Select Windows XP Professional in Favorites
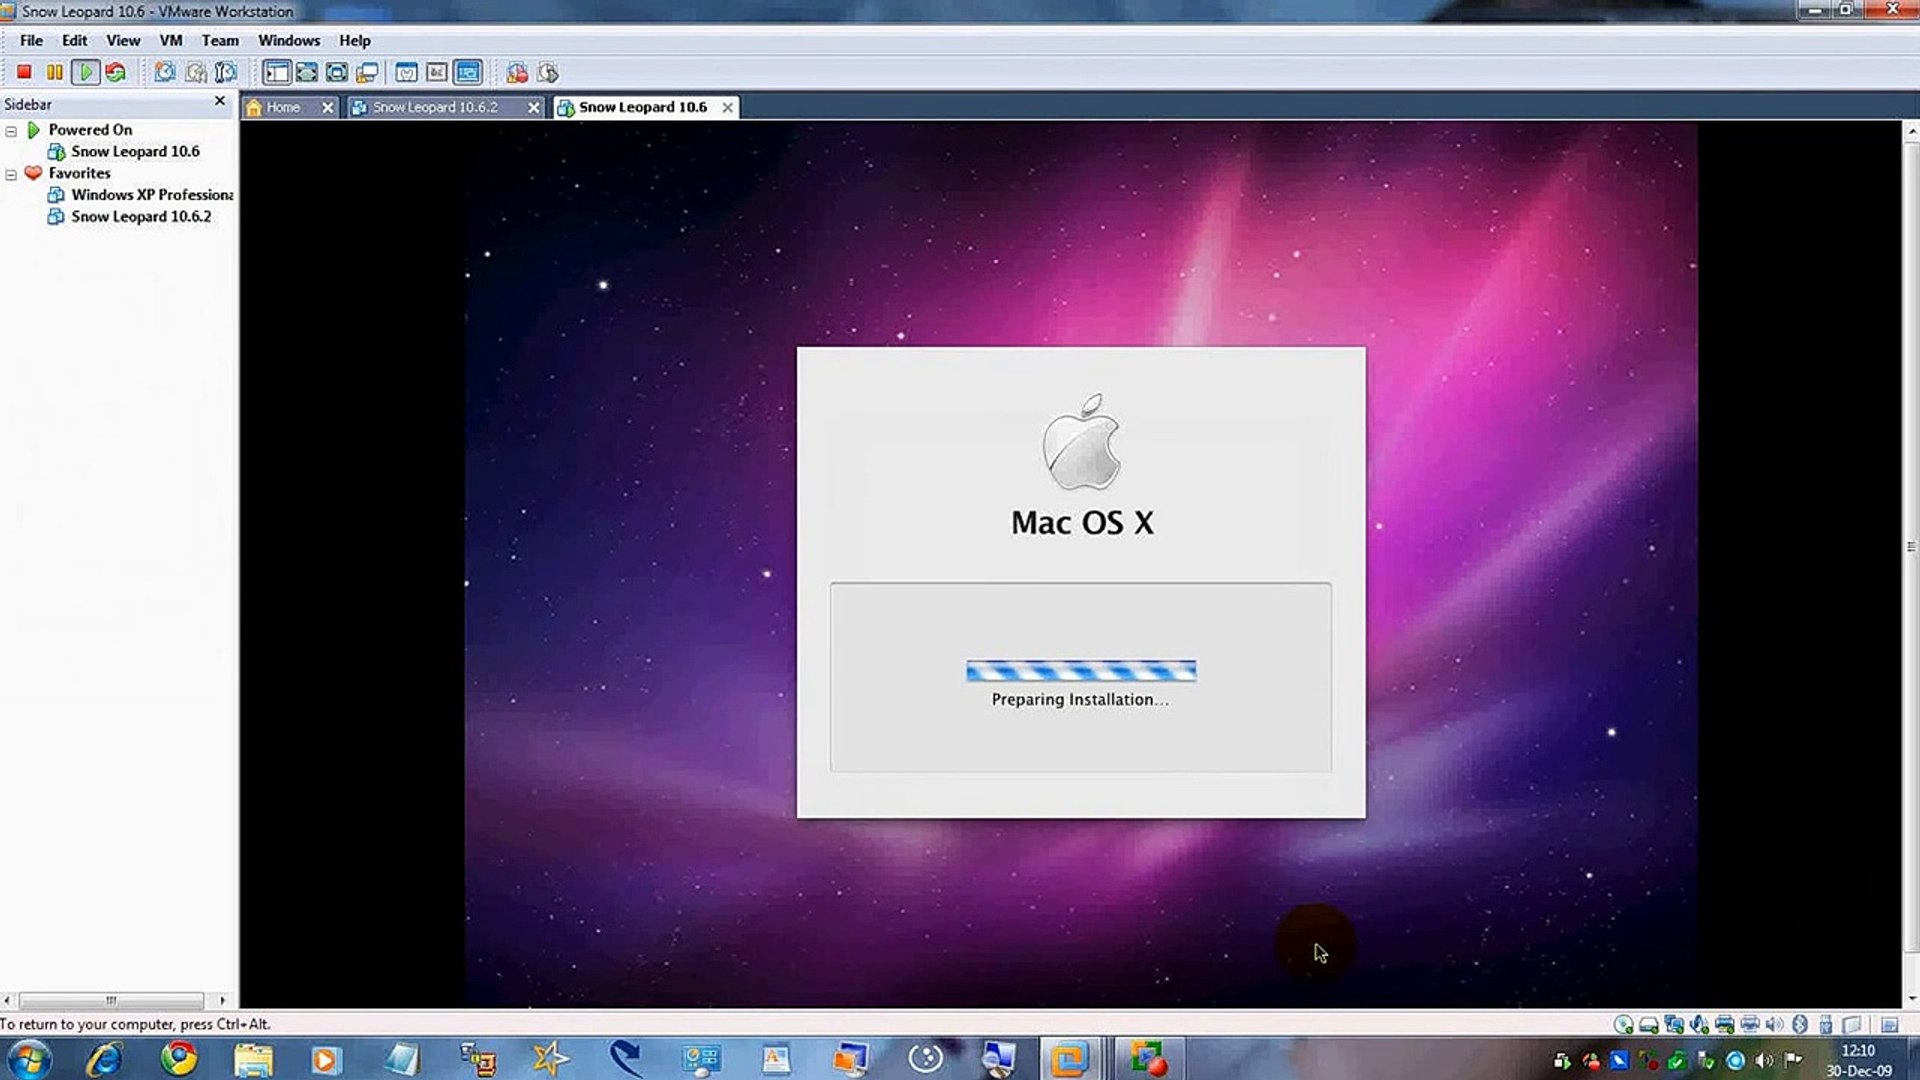Screen dimensions: 1920x1080 pos(150,194)
